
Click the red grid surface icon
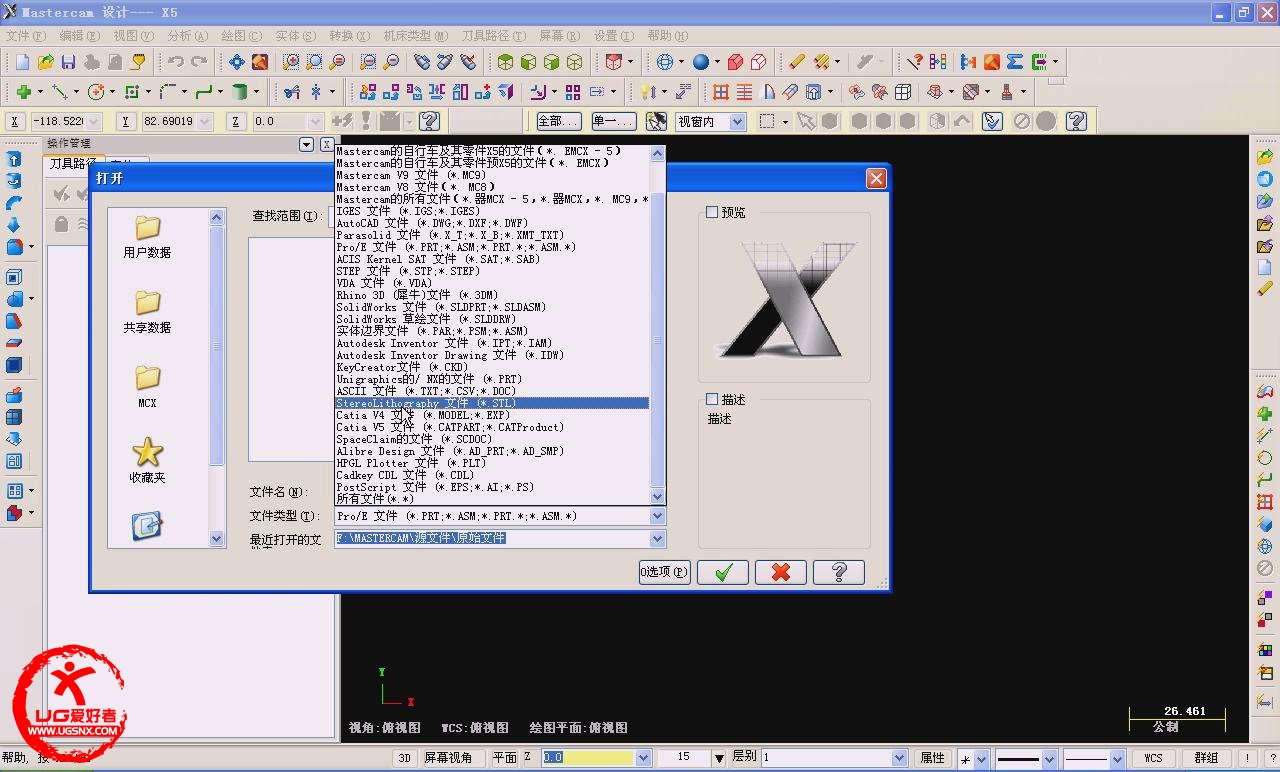[x=721, y=92]
